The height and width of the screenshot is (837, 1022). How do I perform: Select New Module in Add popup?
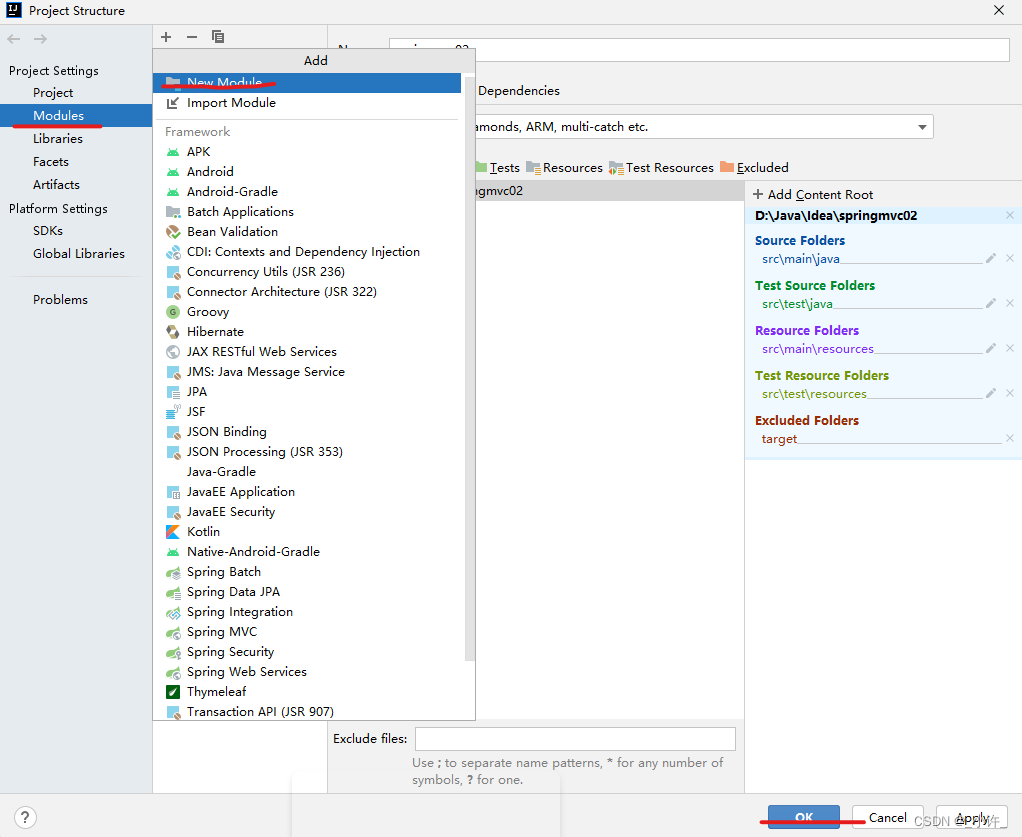tap(306, 83)
